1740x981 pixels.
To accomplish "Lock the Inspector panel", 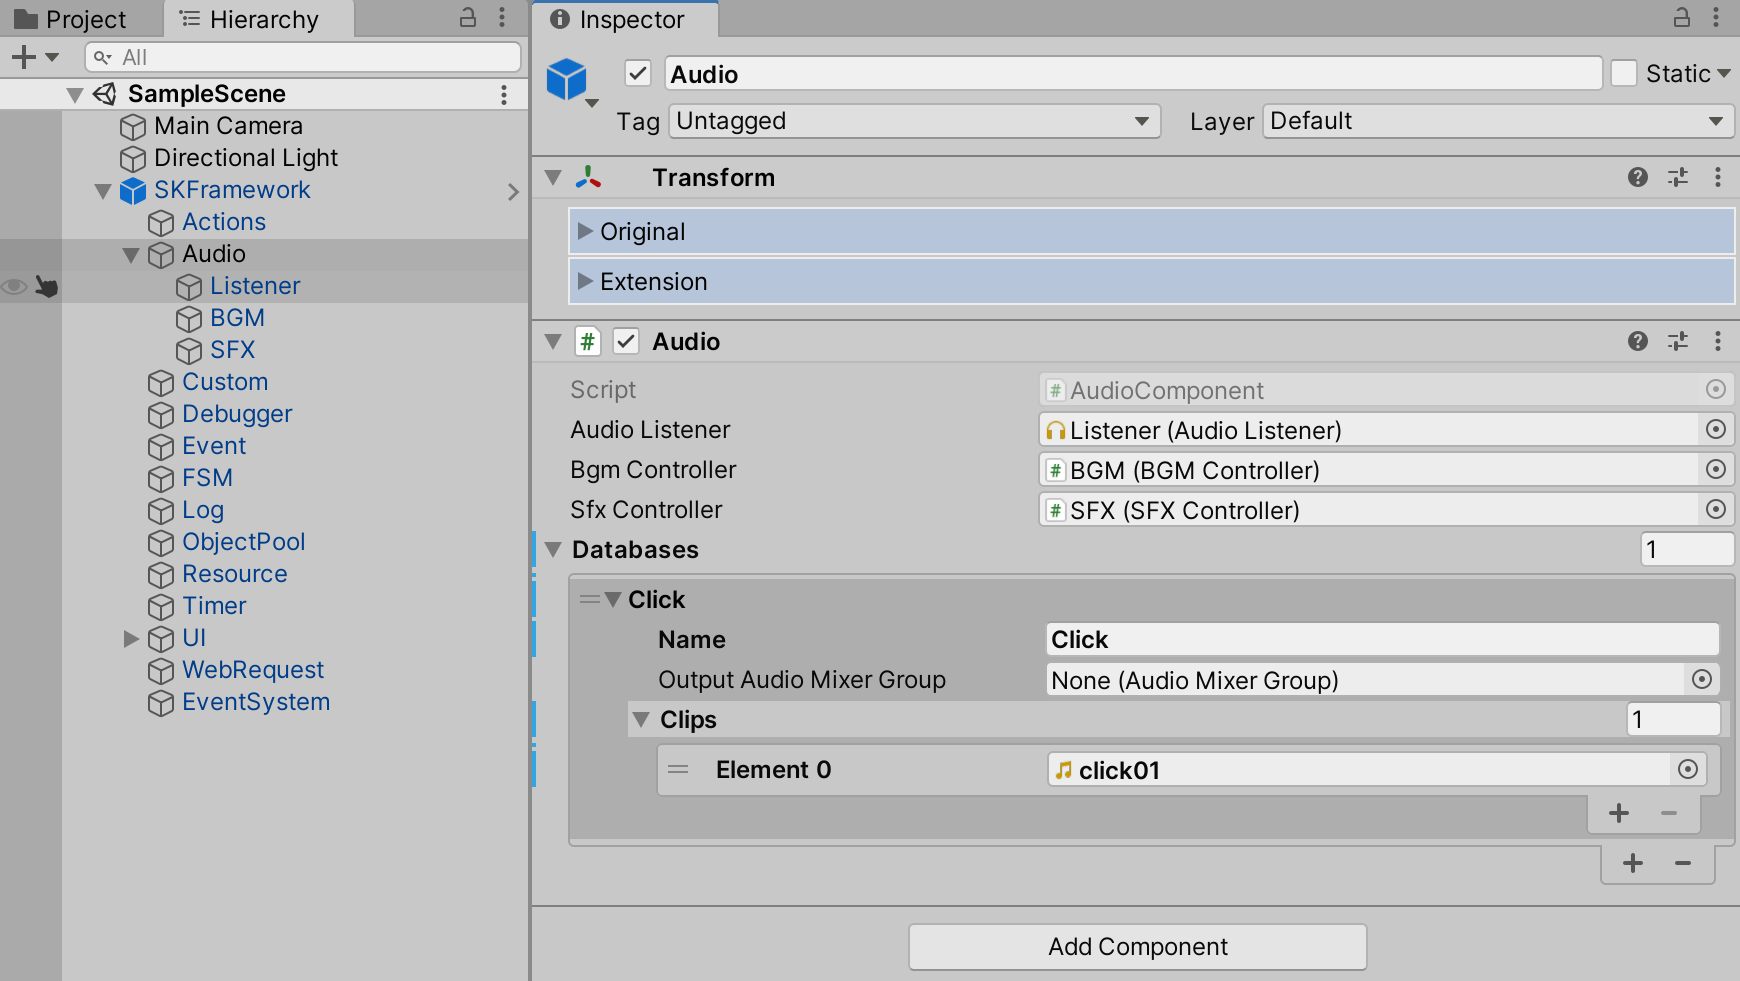I will [x=1682, y=18].
